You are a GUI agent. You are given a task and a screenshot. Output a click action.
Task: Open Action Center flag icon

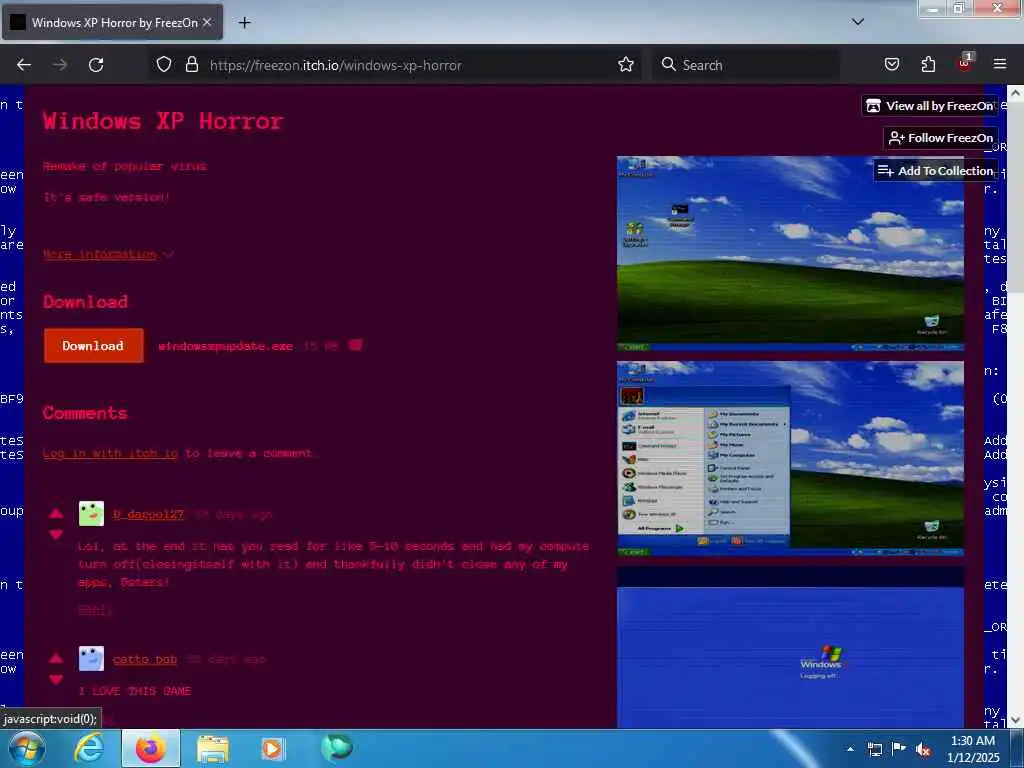899,749
